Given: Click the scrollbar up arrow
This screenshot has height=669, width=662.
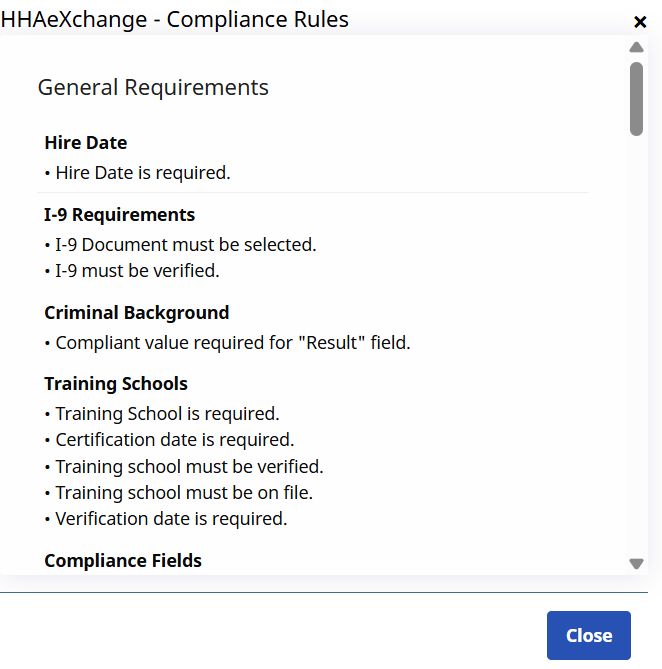Looking at the screenshot, I should pyautogui.click(x=636, y=47).
